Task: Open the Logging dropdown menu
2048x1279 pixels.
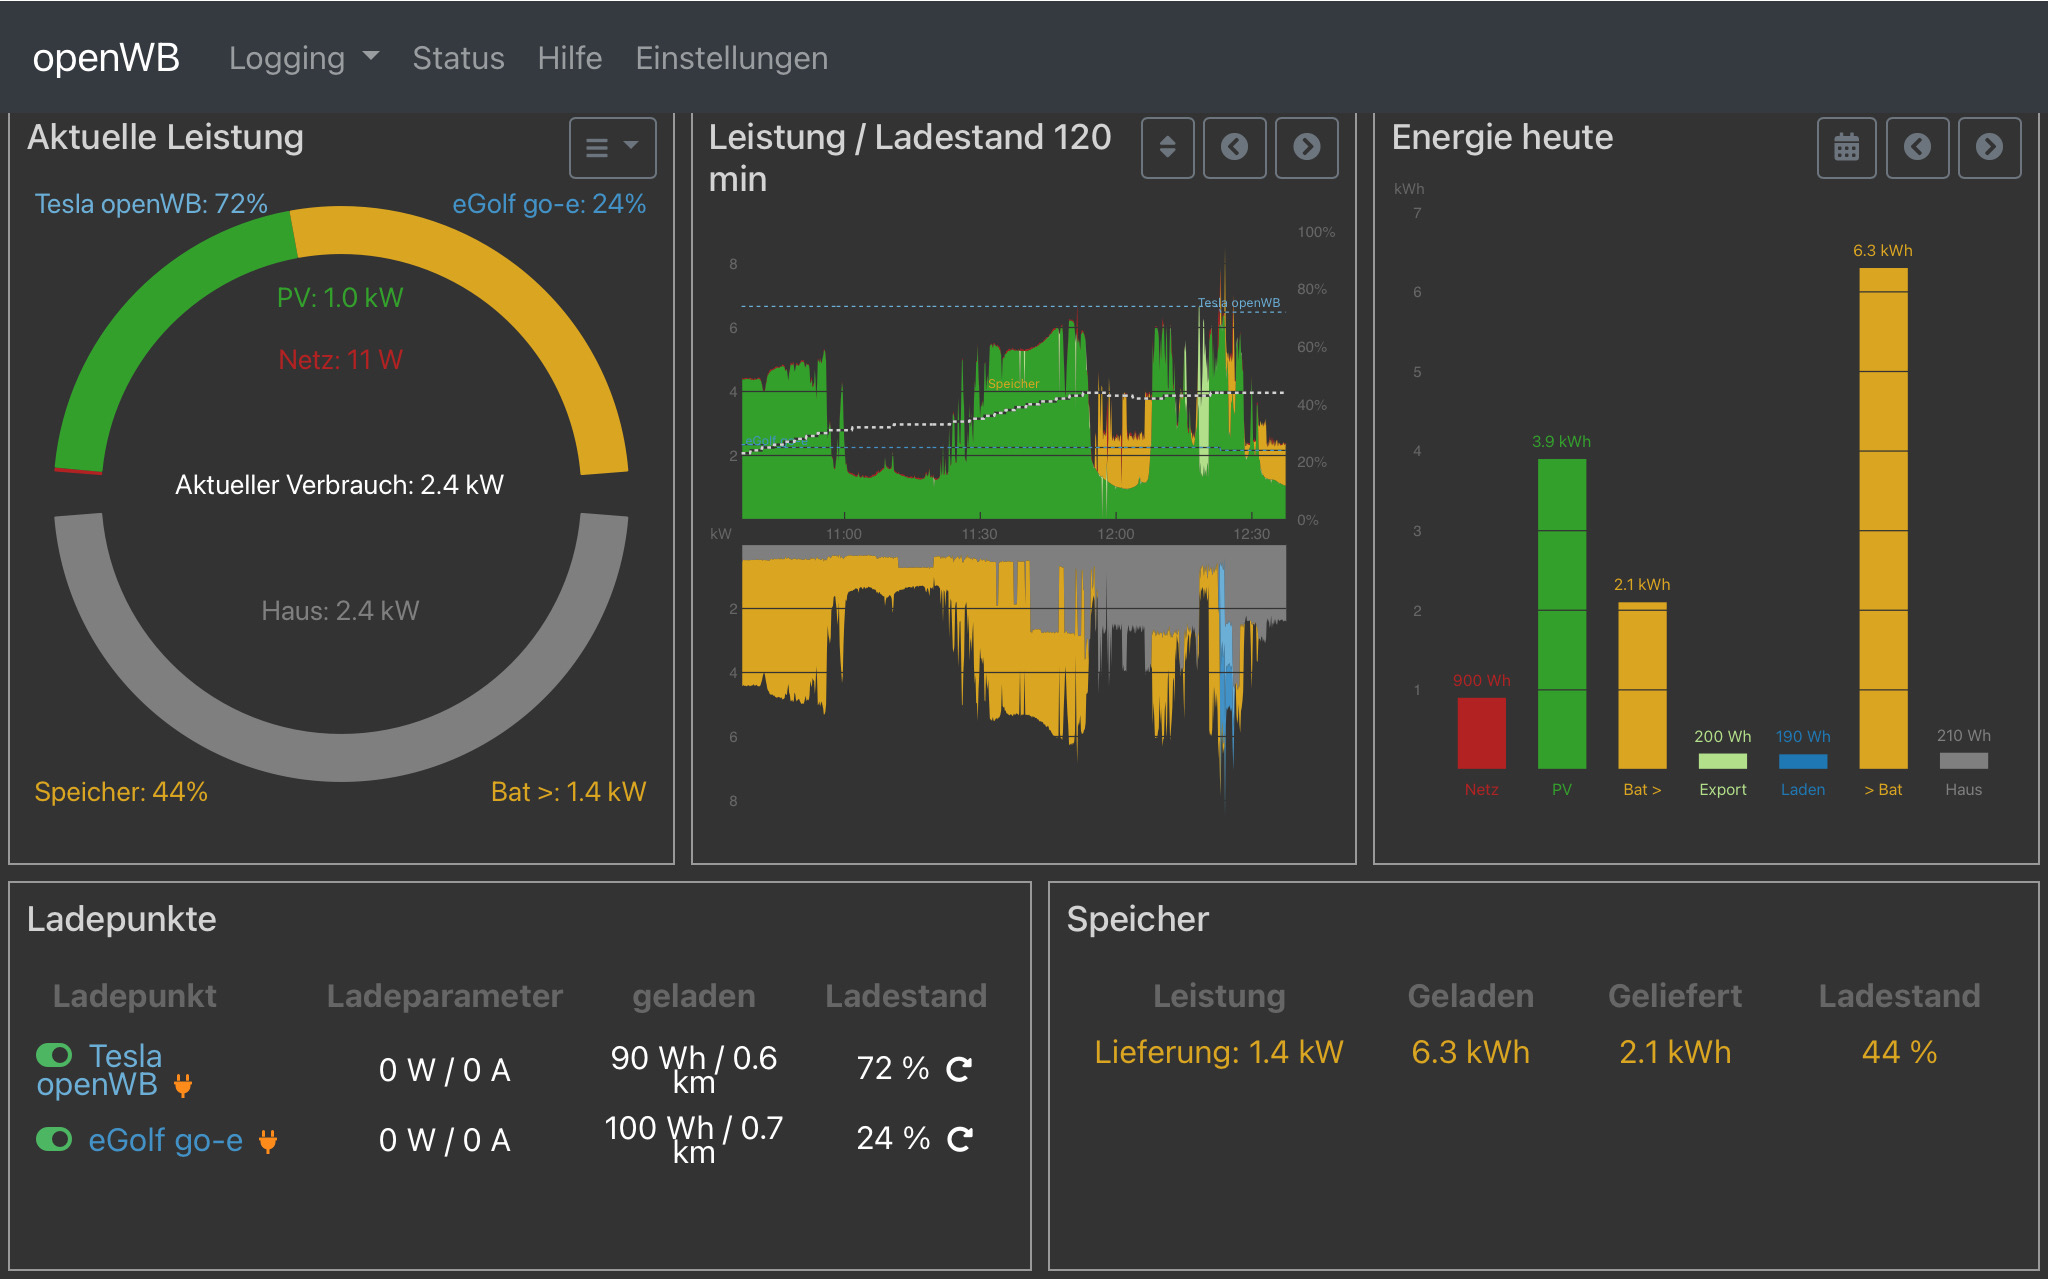Action: (303, 58)
